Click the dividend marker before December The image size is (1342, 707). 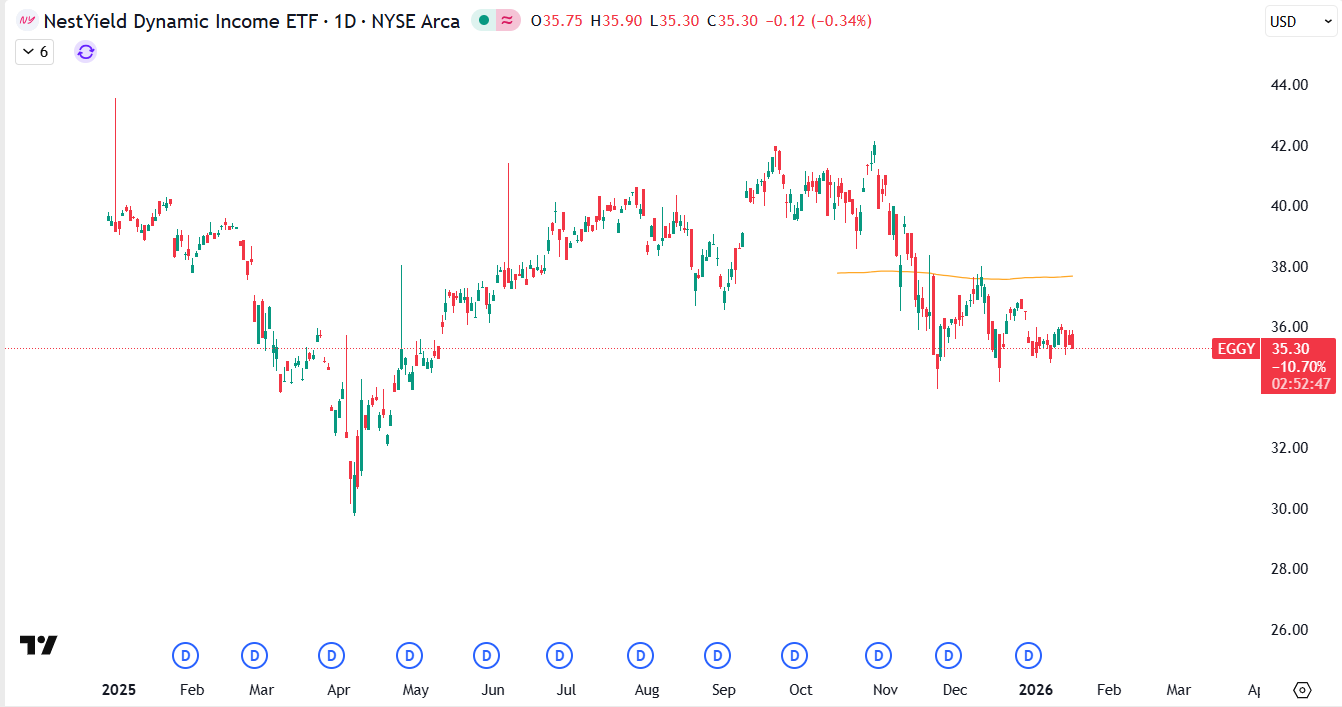[x=948, y=656]
